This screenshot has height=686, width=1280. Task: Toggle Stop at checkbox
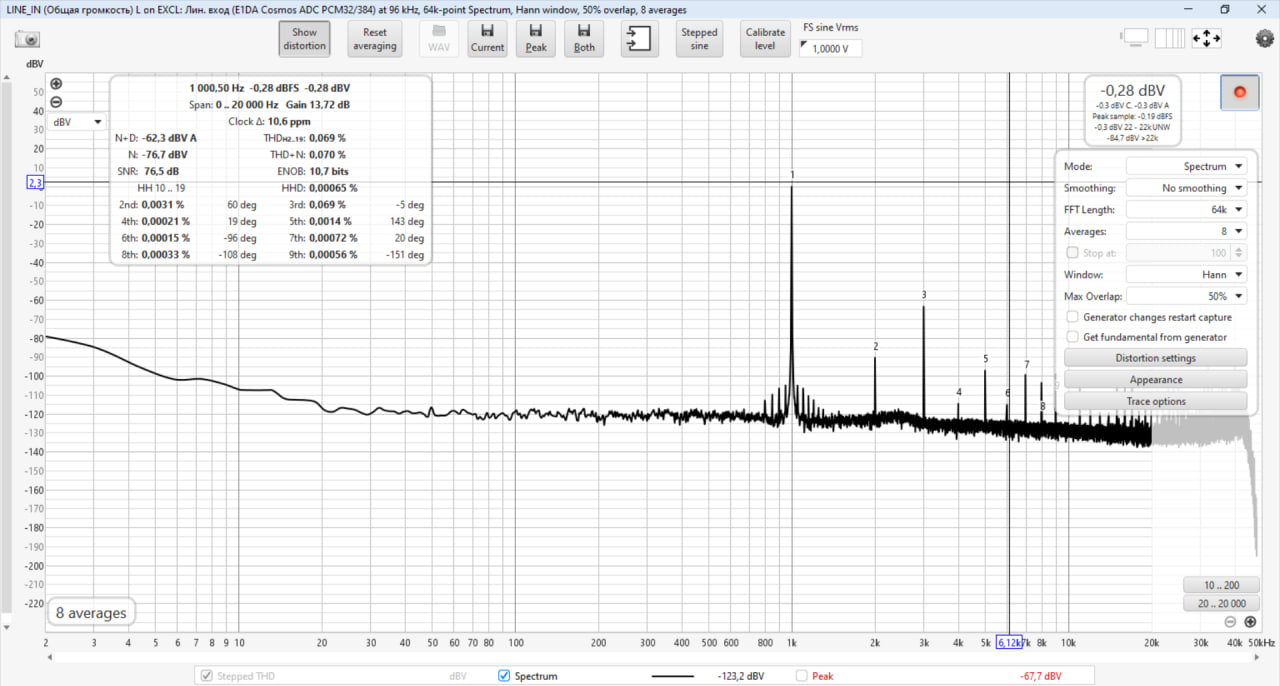(x=1073, y=253)
